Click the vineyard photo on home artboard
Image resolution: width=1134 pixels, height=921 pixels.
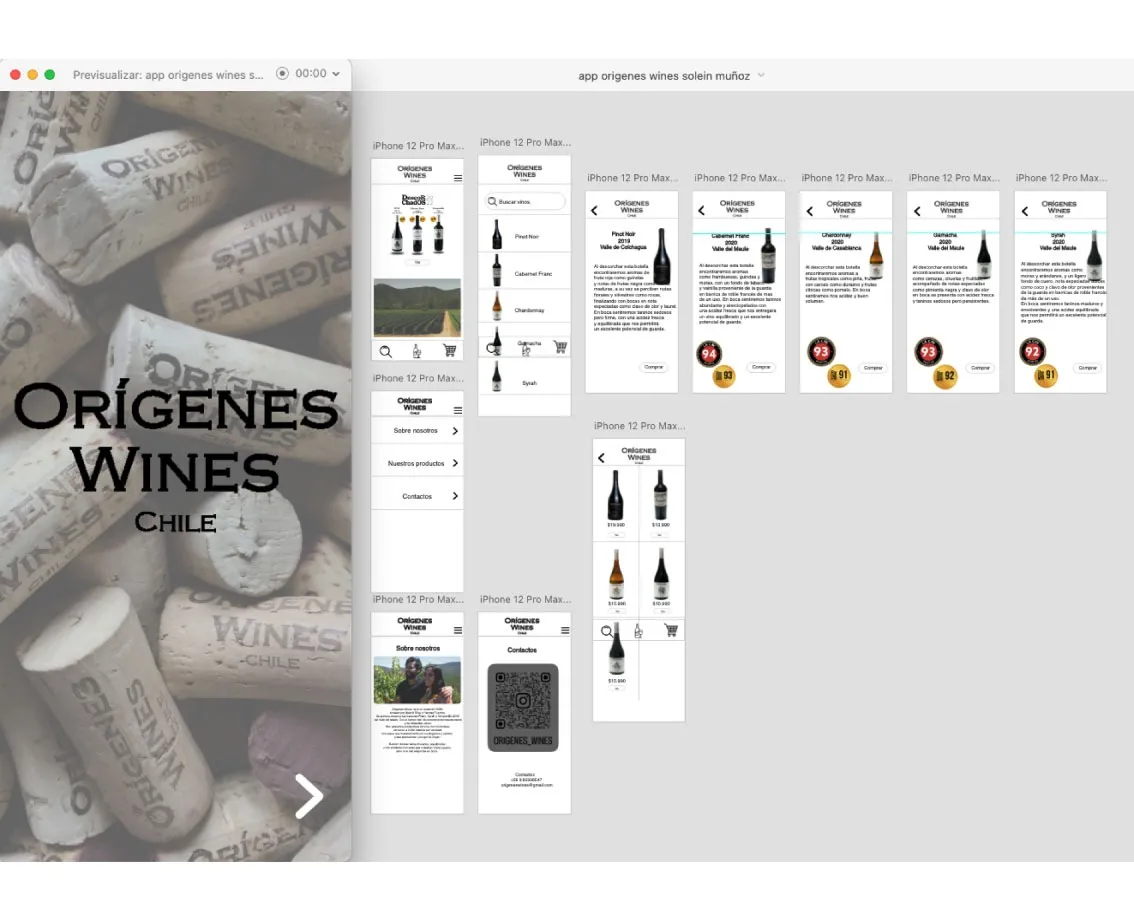417,308
